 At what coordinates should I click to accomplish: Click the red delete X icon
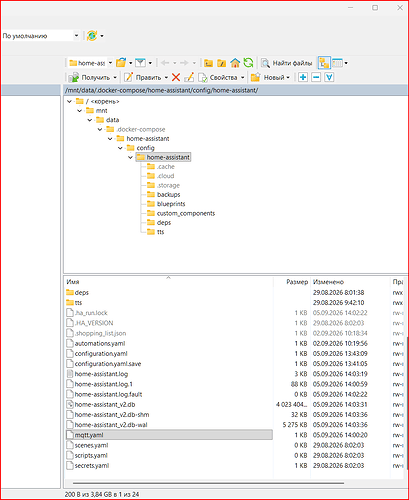176,77
